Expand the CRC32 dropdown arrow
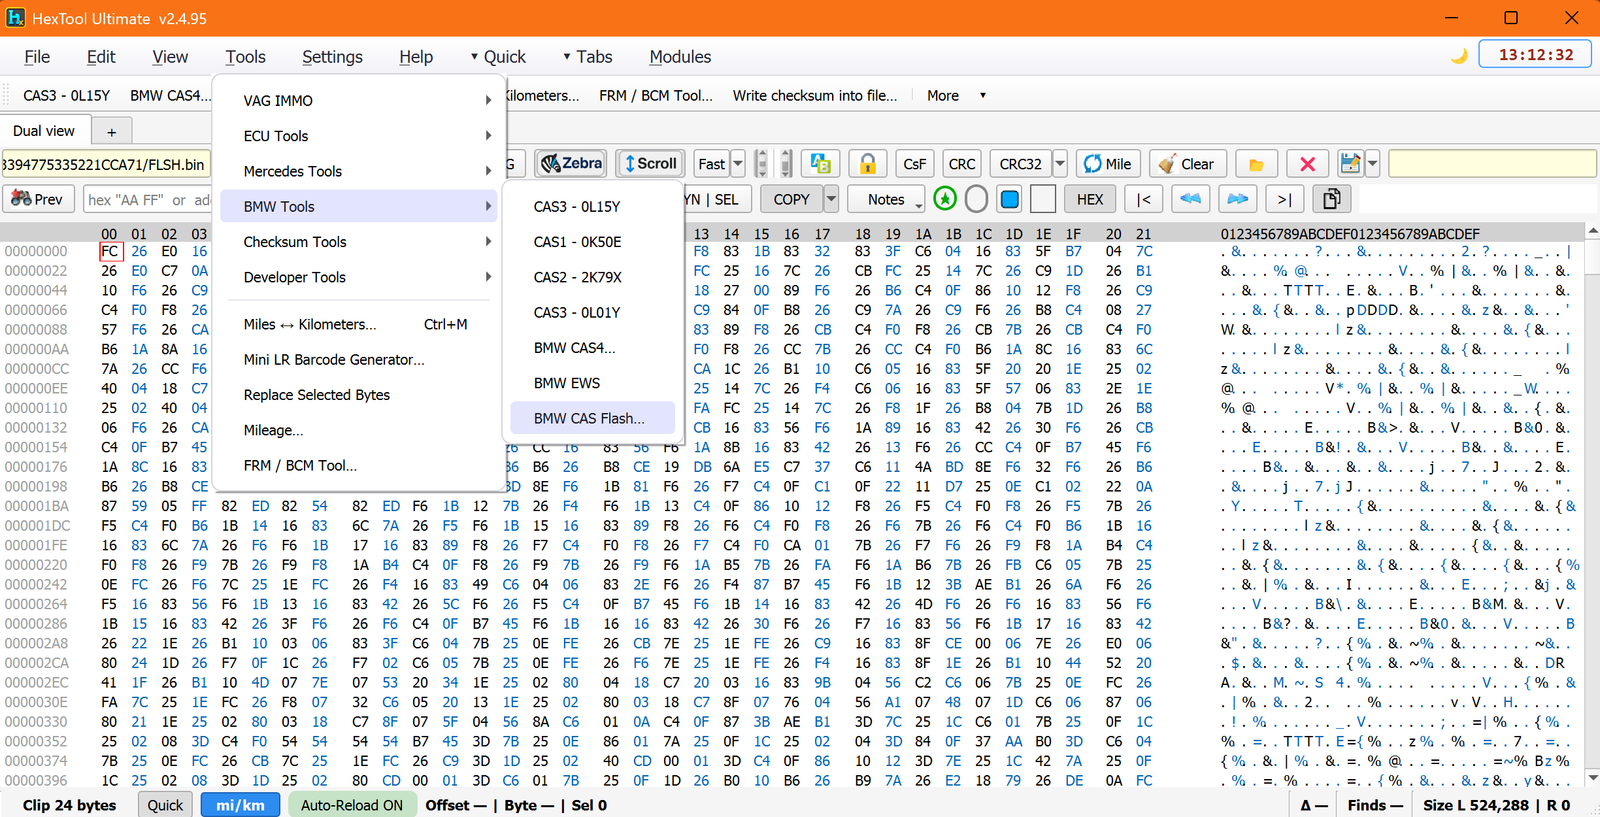The height and width of the screenshot is (817, 1600). pyautogui.click(x=1060, y=164)
